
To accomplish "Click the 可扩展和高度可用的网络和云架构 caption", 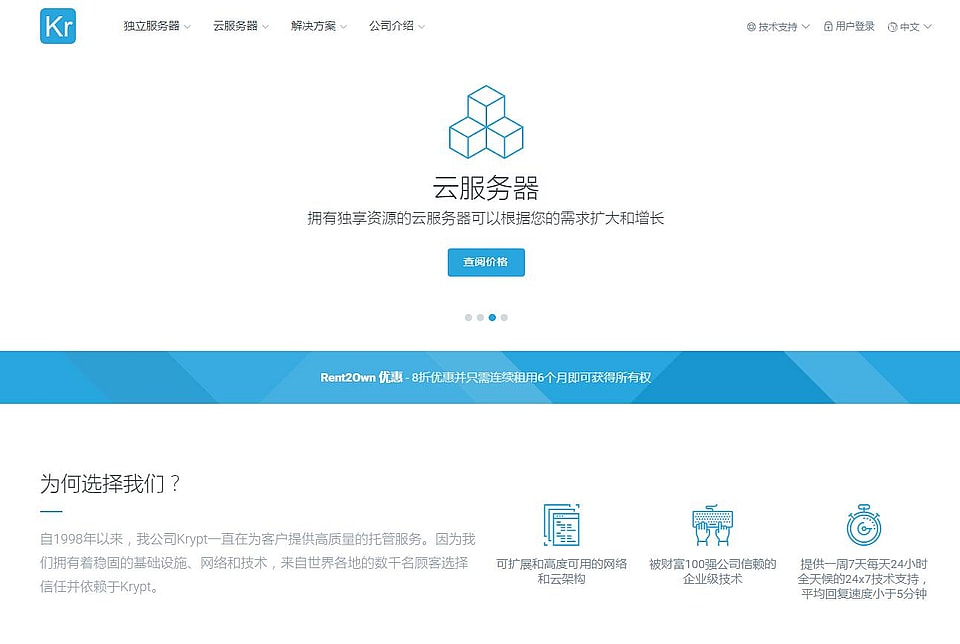I will [x=561, y=571].
